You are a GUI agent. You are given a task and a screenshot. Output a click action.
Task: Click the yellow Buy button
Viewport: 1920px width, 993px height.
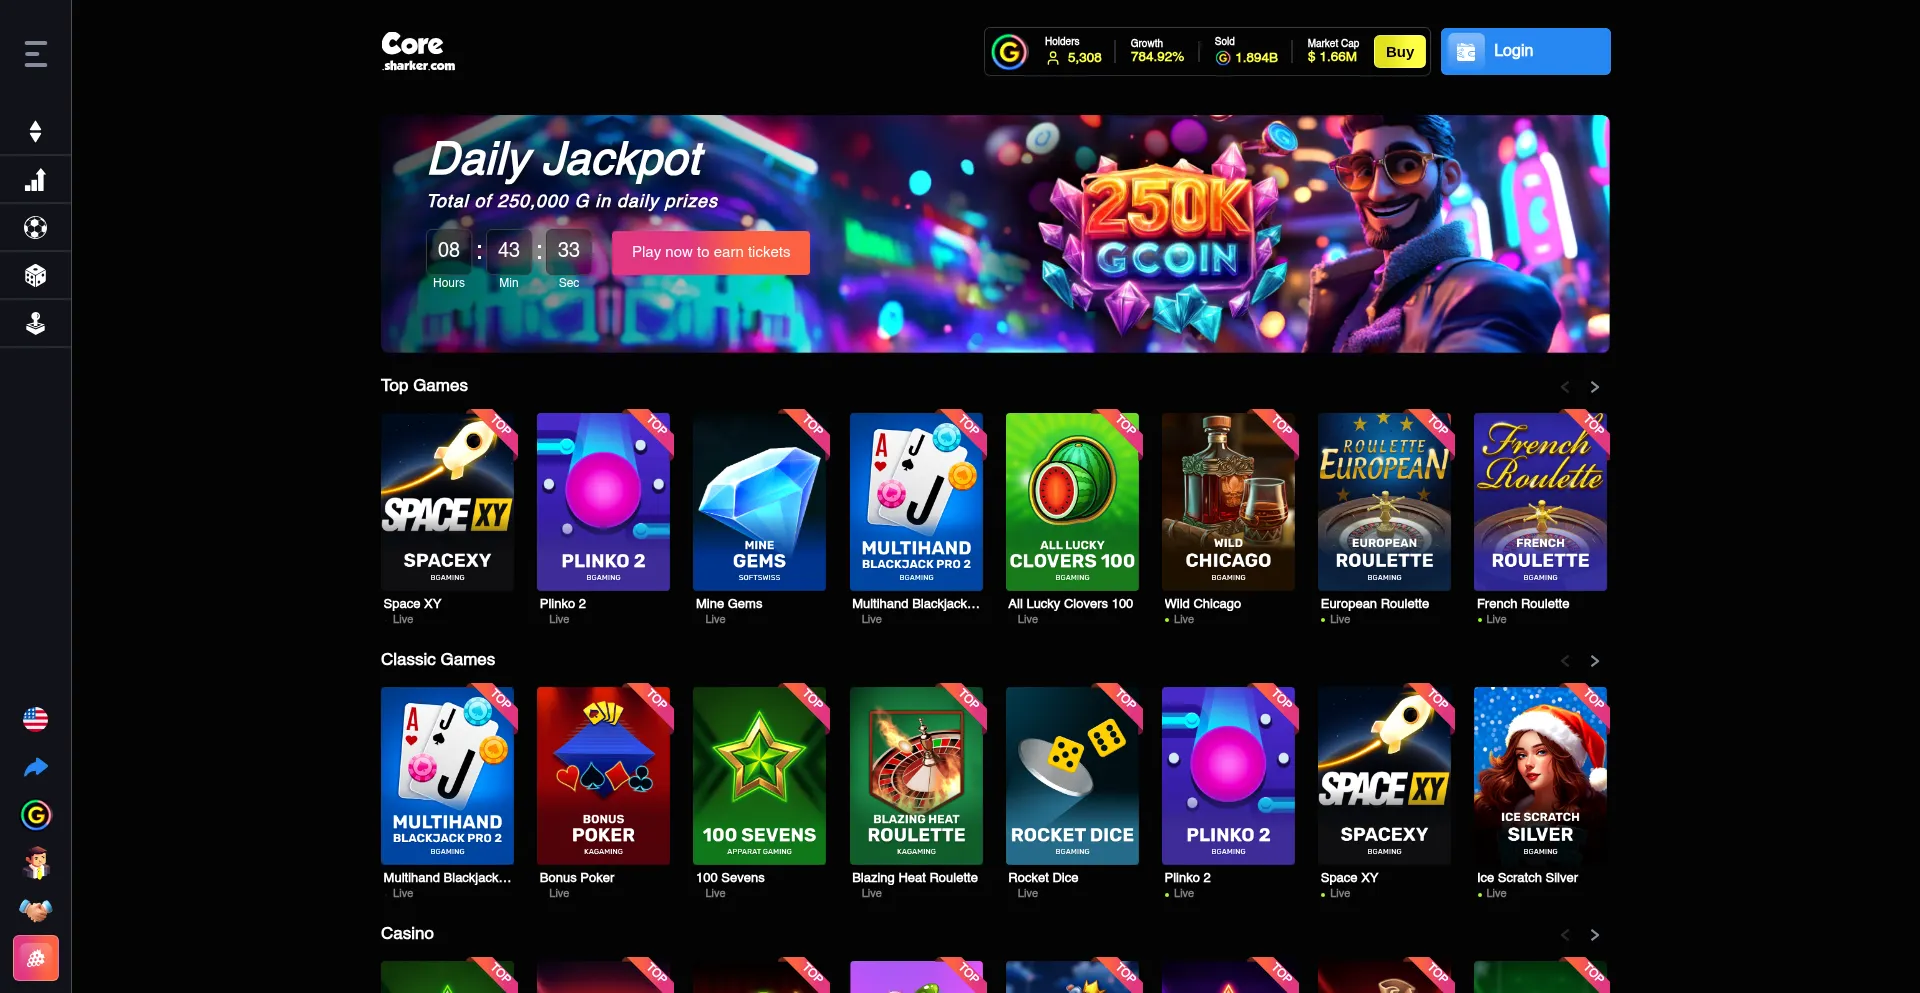1400,52
